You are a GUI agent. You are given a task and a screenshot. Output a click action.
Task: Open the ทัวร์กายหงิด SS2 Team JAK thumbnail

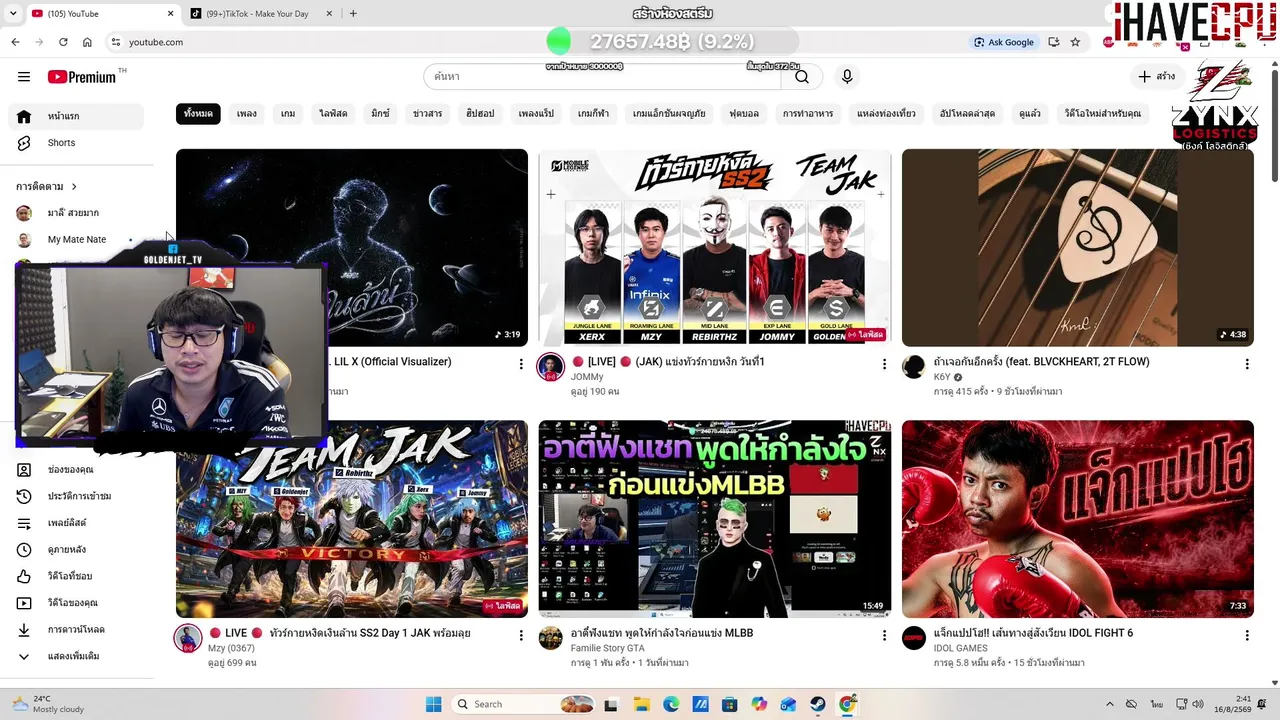(715, 247)
